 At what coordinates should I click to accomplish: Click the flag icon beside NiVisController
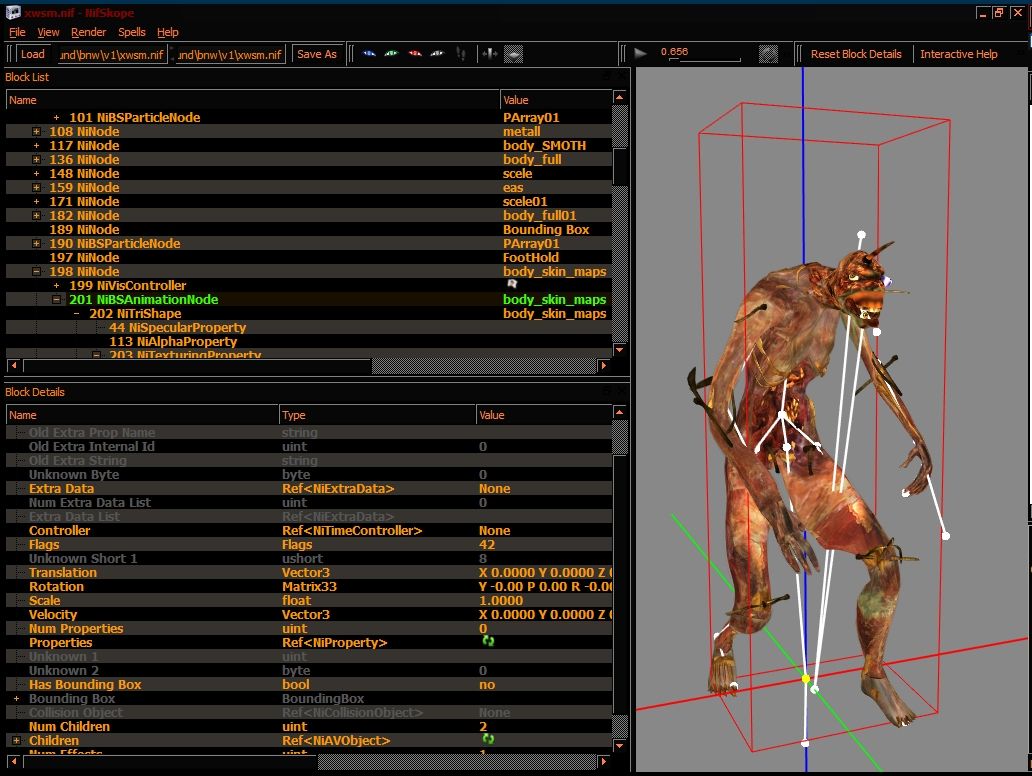click(512, 284)
